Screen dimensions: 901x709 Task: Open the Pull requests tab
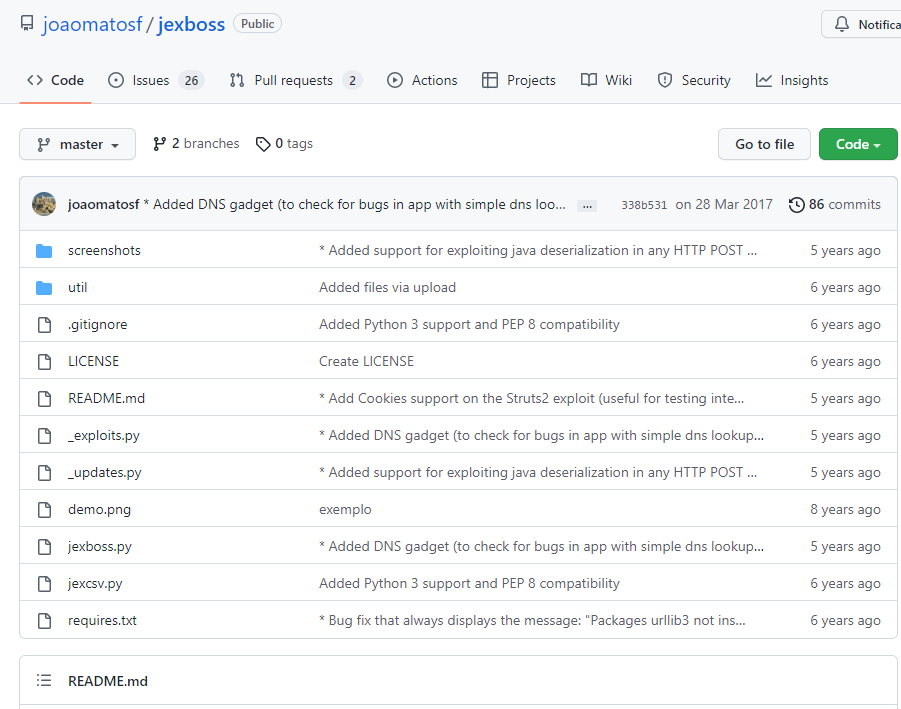pos(295,80)
